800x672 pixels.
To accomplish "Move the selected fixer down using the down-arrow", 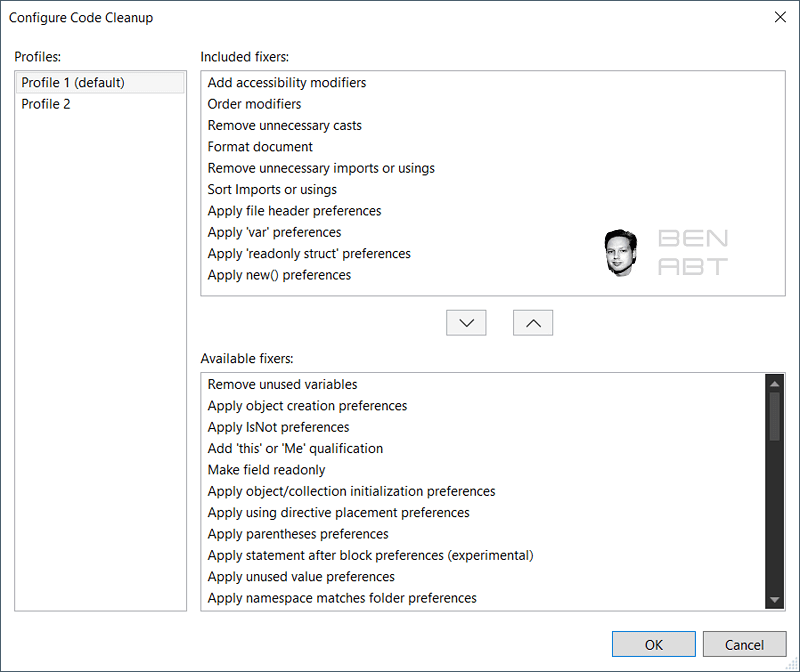I will point(466,322).
